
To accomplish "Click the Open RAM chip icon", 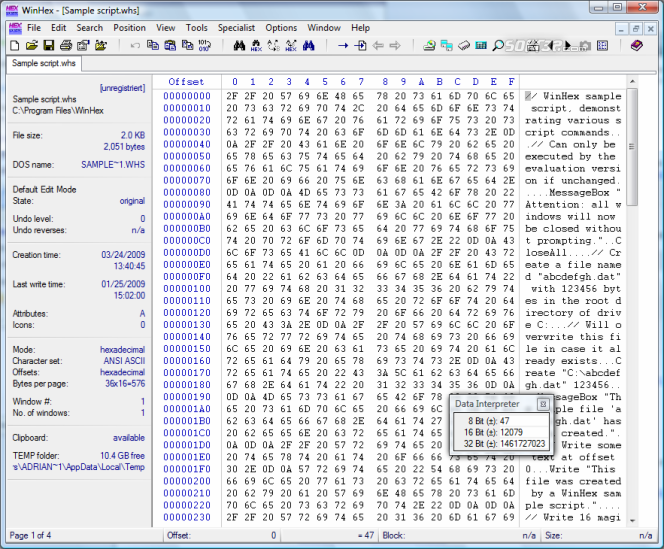I will [464, 45].
